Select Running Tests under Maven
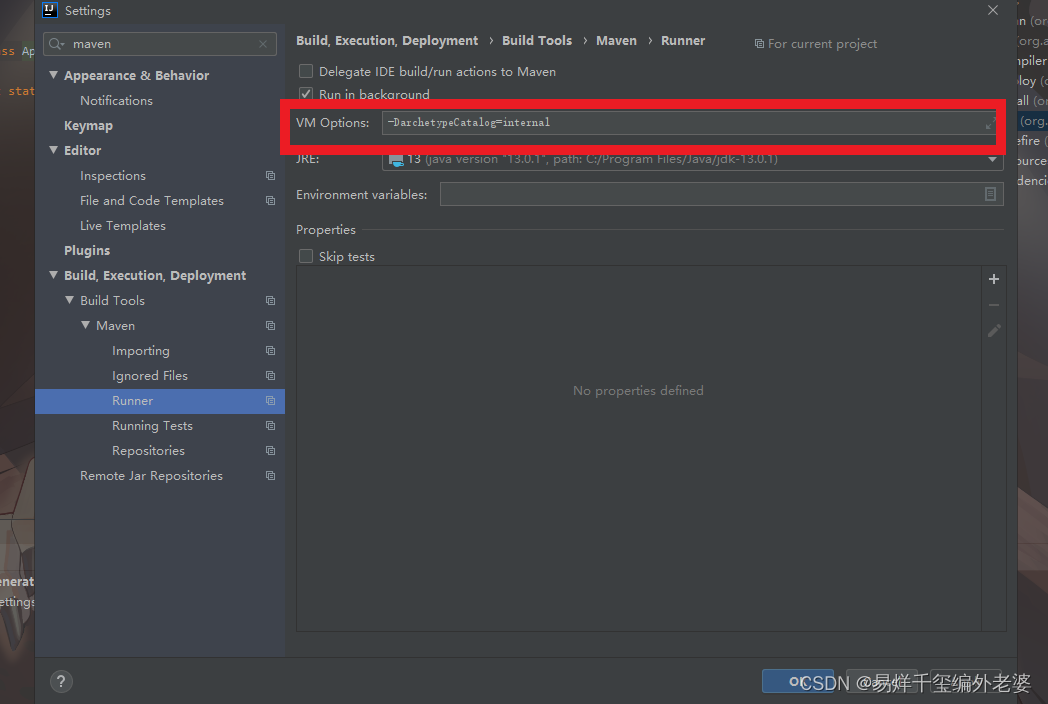The height and width of the screenshot is (704, 1048). (x=152, y=426)
